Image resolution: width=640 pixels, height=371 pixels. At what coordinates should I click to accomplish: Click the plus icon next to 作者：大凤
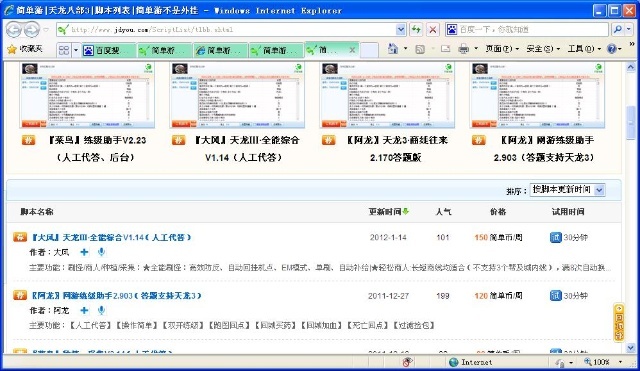84,252
